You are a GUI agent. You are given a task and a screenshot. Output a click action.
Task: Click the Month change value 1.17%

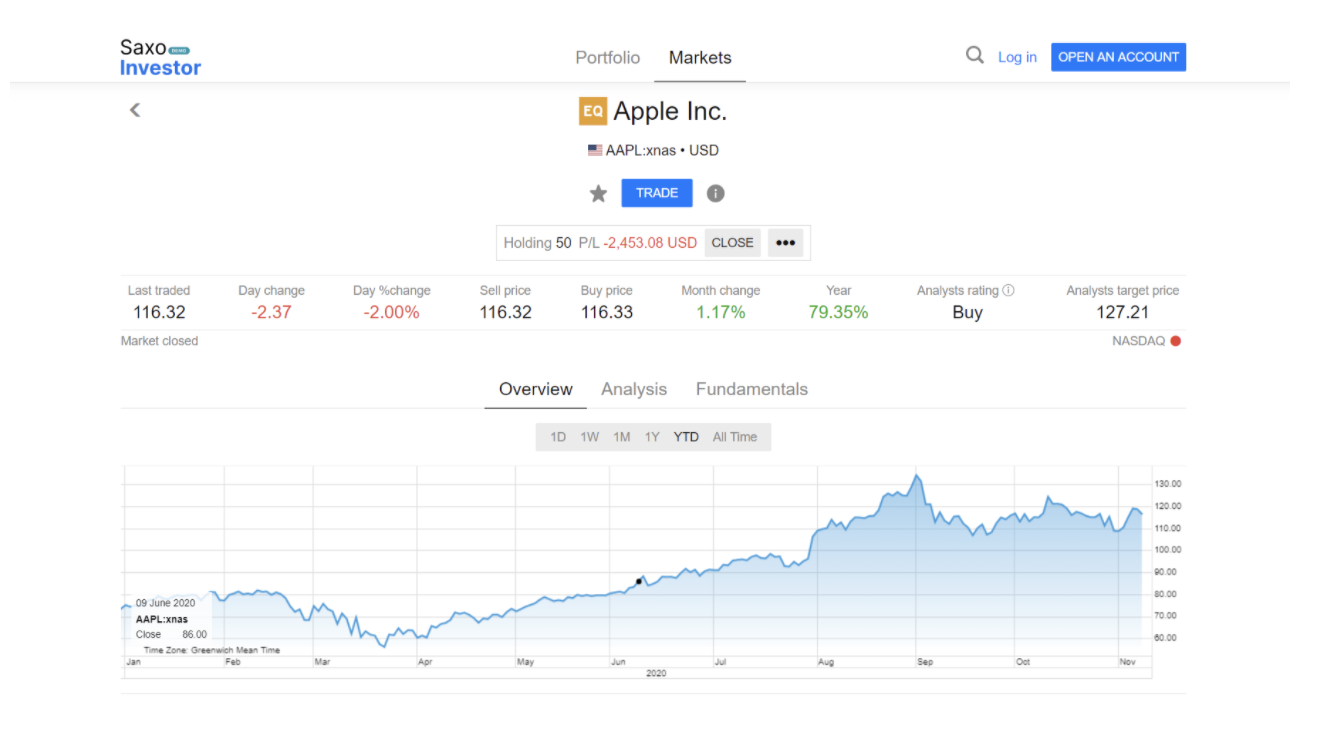721,312
